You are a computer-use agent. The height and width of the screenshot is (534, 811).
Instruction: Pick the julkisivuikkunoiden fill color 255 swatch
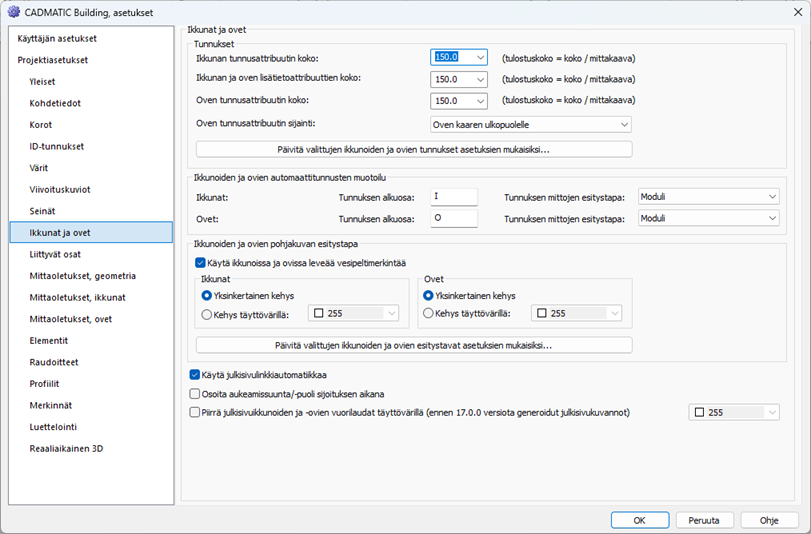click(734, 412)
